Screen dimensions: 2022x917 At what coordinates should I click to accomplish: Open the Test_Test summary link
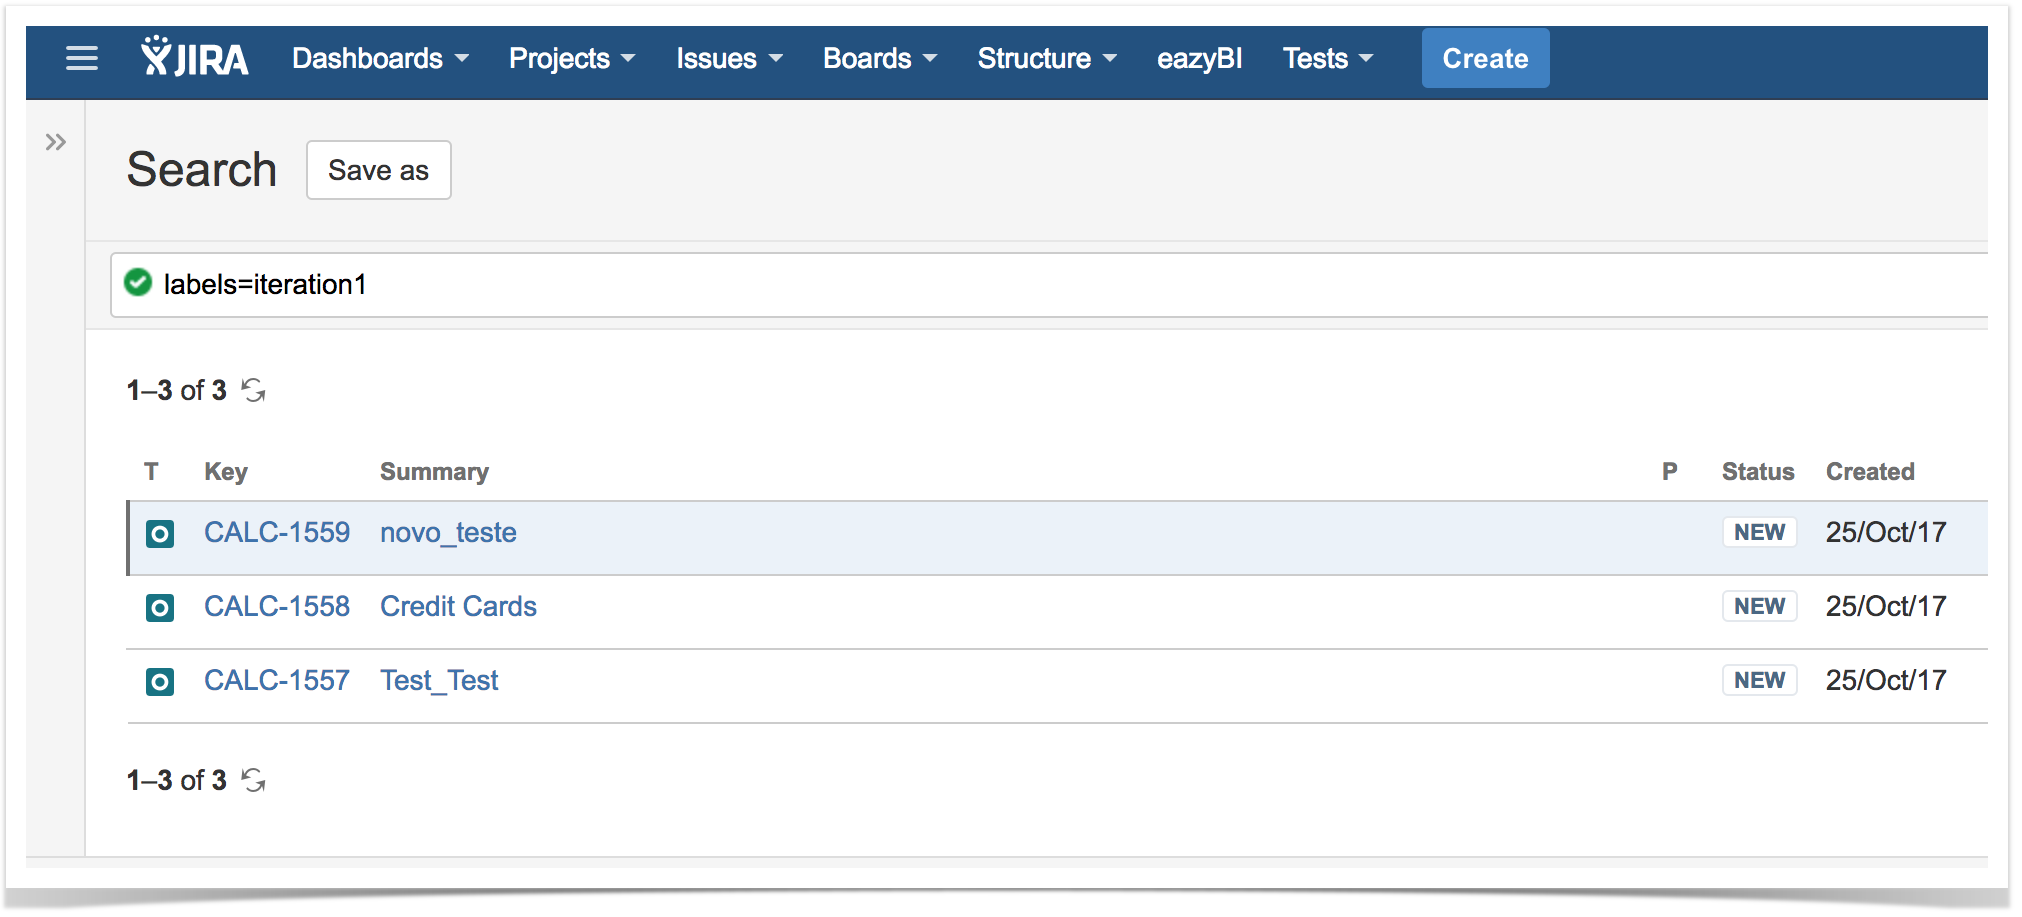tap(439, 680)
